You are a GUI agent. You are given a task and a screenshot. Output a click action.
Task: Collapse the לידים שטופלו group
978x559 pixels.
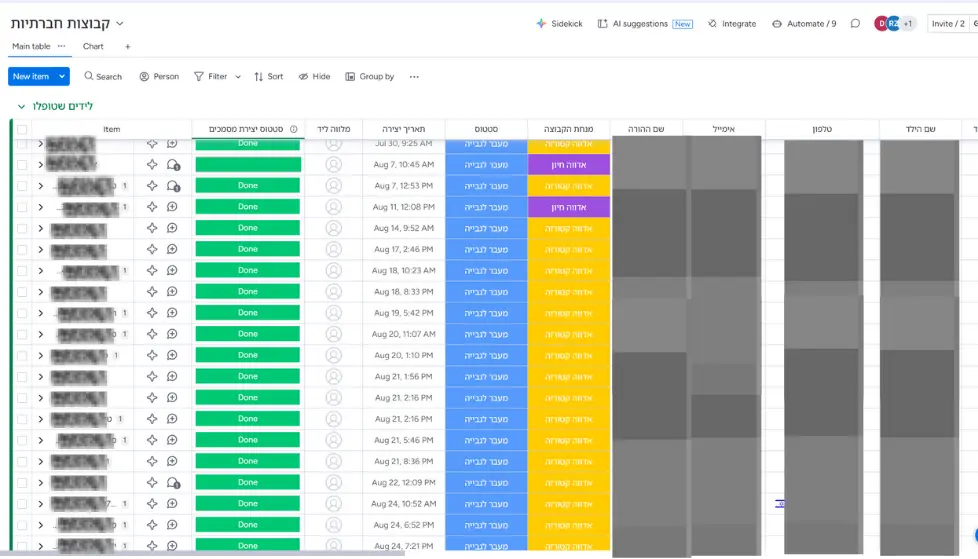(x=21, y=107)
